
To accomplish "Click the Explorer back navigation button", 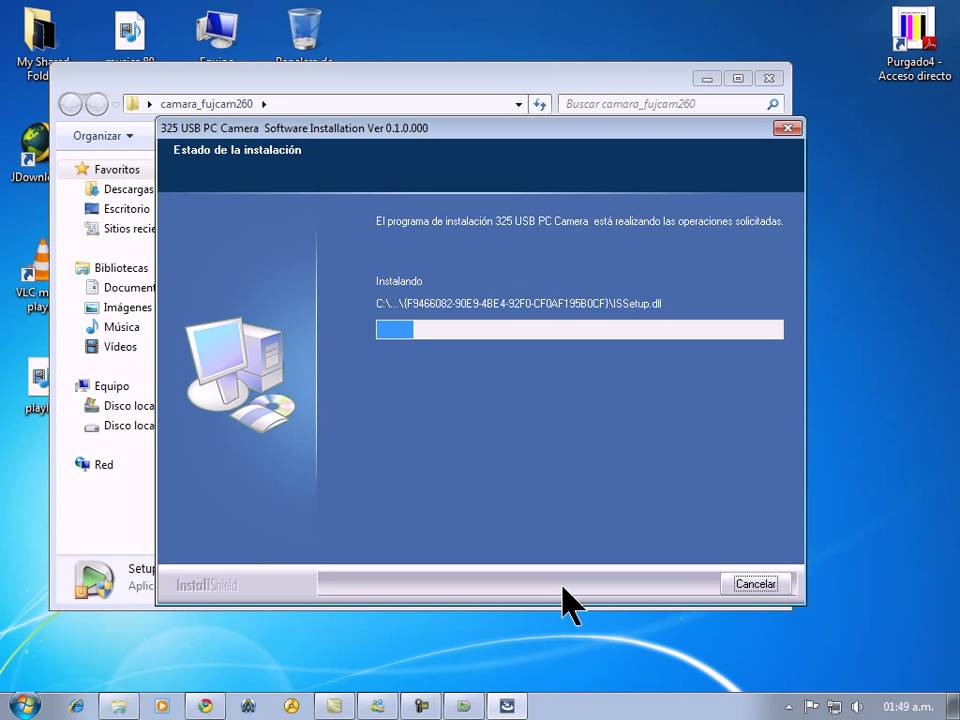I will coord(71,104).
